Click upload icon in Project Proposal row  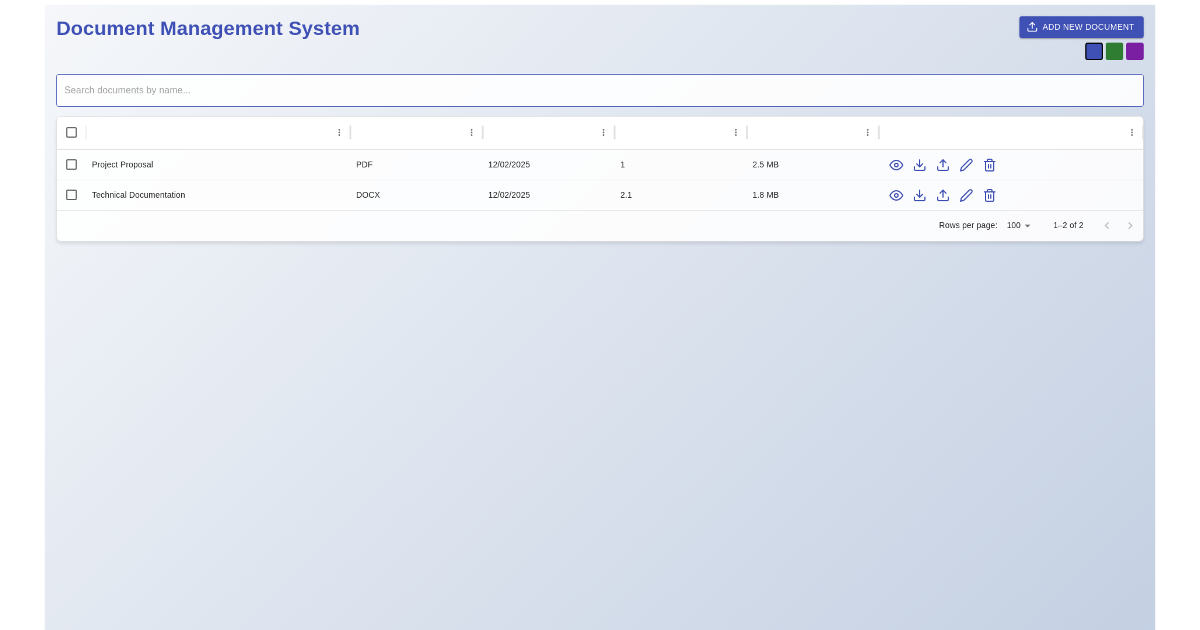[943, 165]
